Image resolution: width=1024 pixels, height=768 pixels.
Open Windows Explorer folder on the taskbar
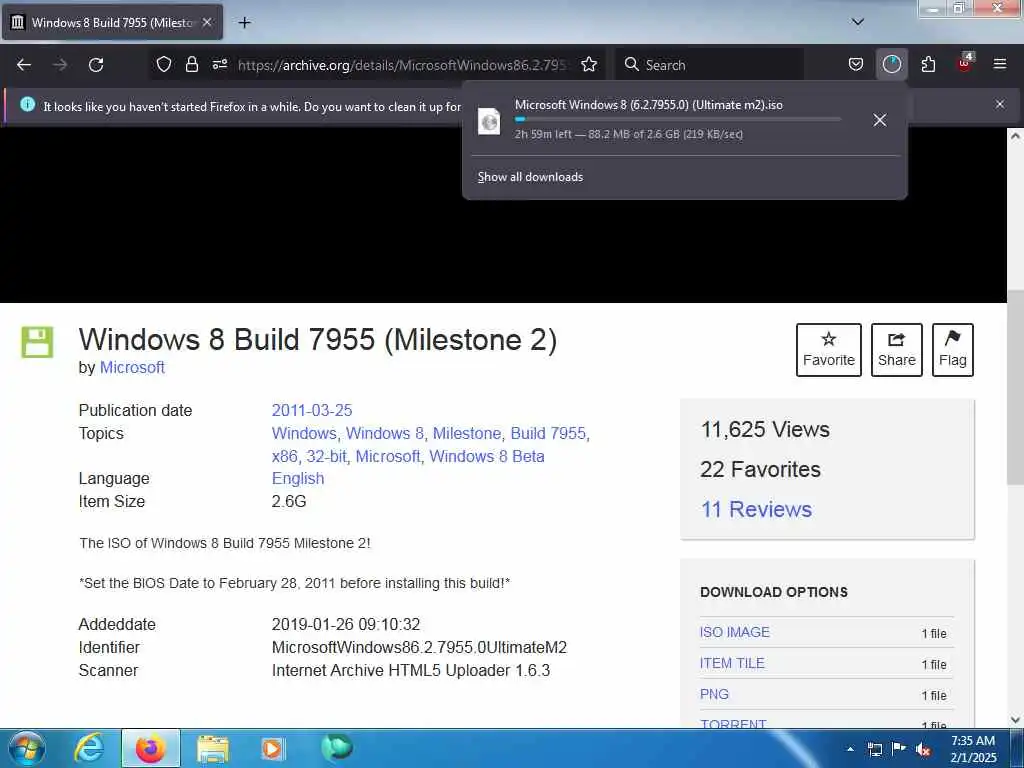[213, 749]
